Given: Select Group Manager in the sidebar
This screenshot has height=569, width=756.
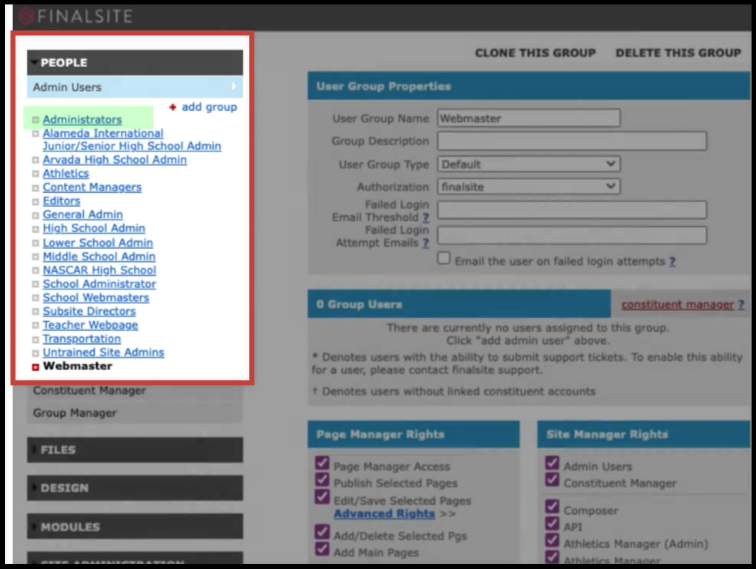Looking at the screenshot, I should click(x=75, y=413).
